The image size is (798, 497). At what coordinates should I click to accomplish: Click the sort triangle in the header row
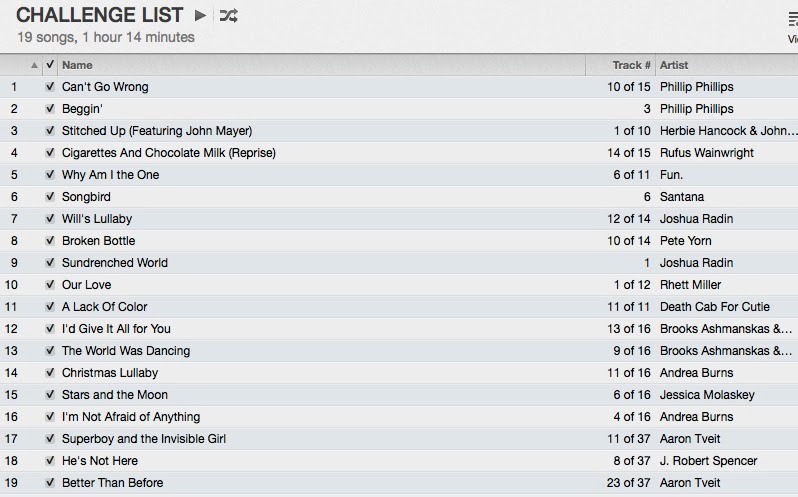tap(36, 65)
